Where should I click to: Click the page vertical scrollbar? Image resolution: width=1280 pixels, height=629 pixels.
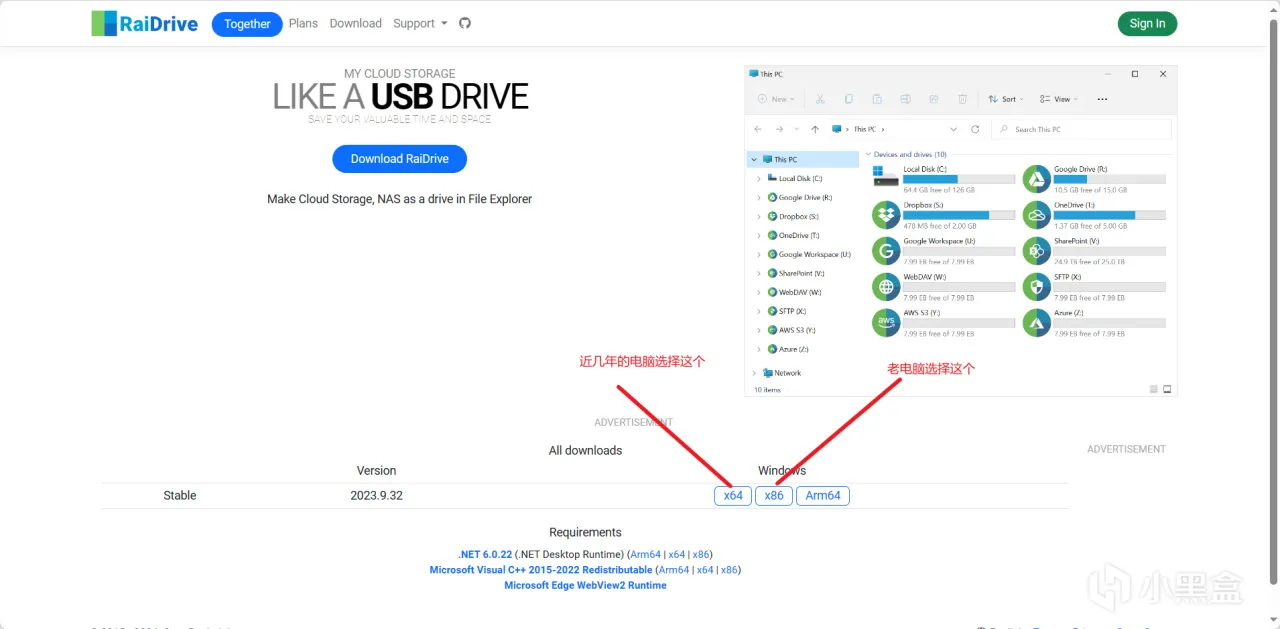1273,300
